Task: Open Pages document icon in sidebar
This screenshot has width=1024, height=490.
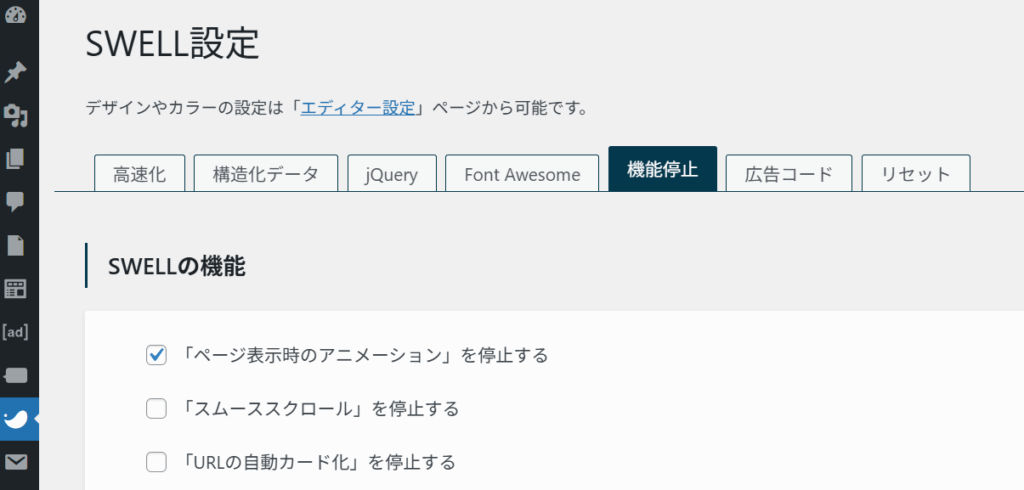Action: (x=15, y=246)
